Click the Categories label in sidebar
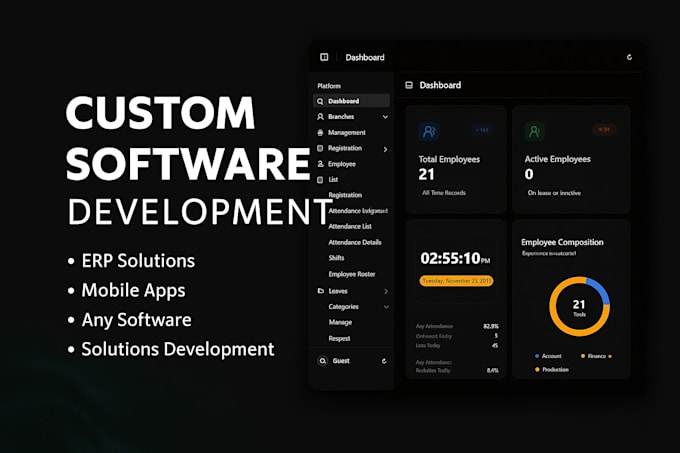The width and height of the screenshot is (680, 453). click(343, 306)
